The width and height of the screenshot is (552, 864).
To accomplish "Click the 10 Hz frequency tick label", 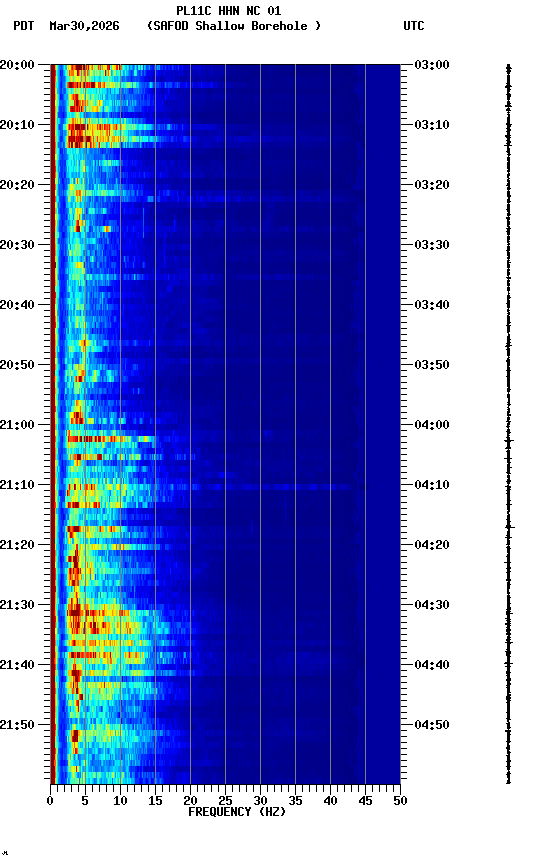I will [x=120, y=801].
